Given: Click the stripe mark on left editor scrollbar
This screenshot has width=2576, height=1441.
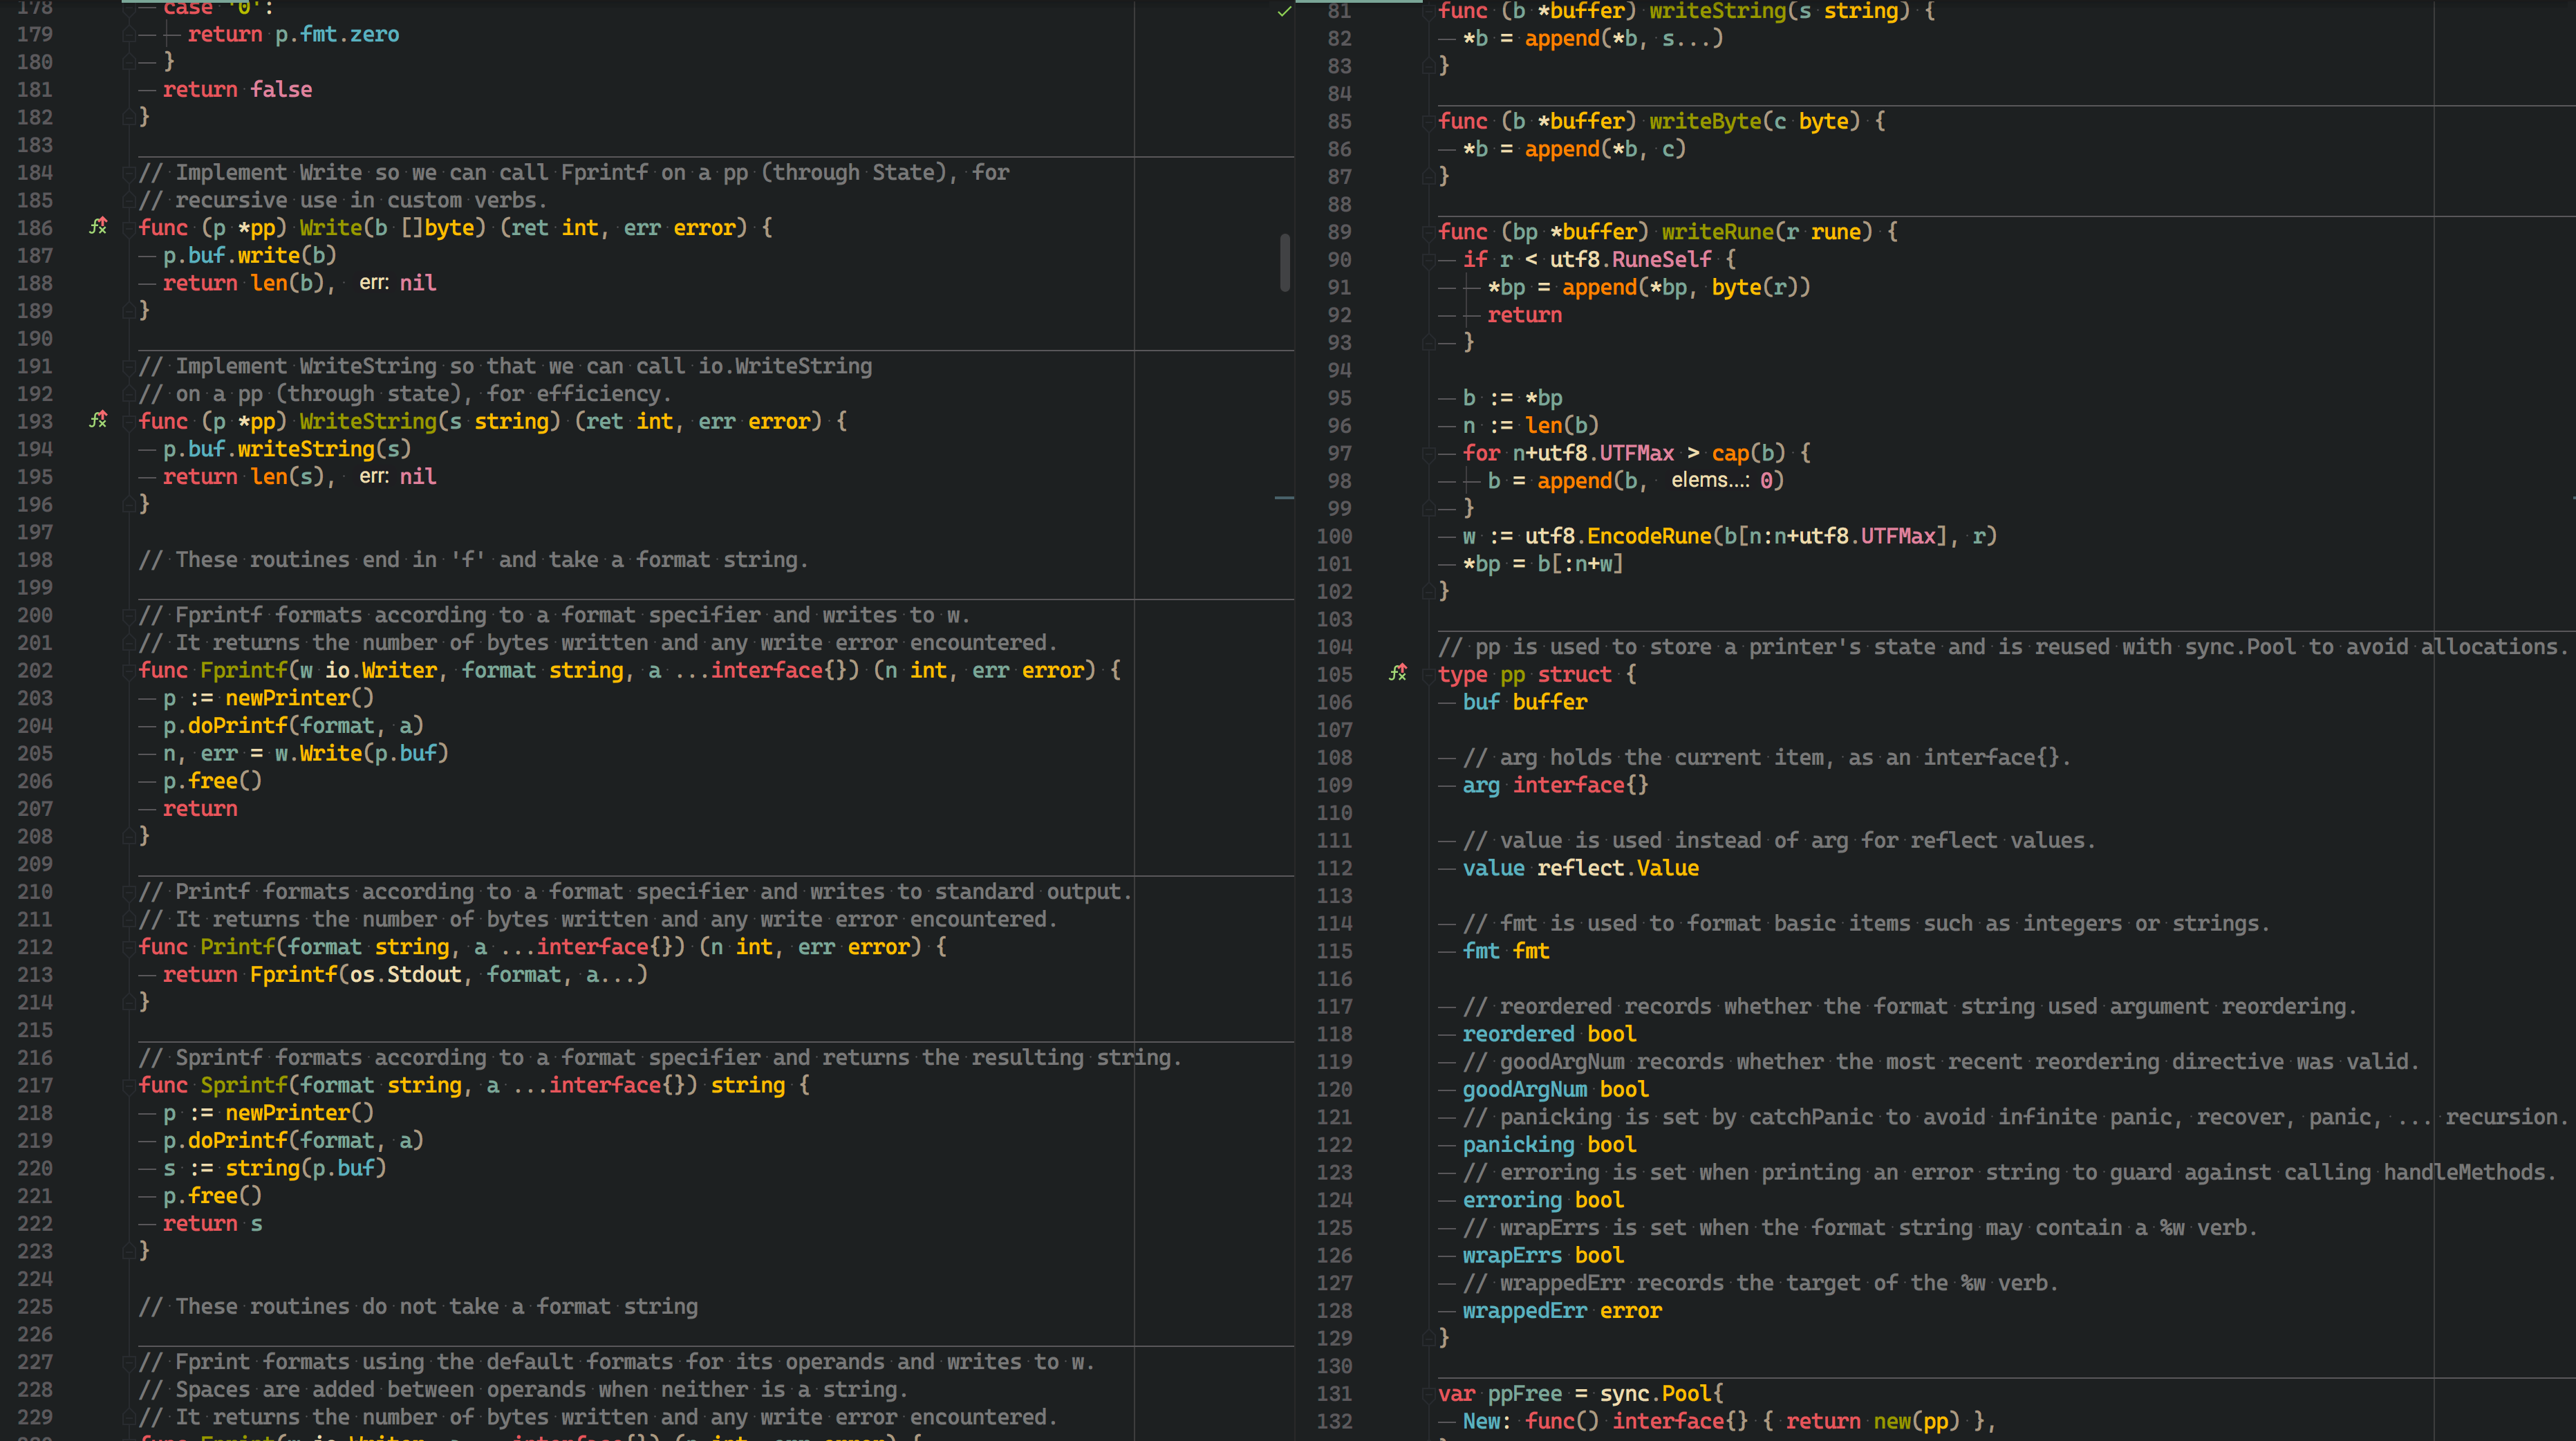Looking at the screenshot, I should [1285, 497].
